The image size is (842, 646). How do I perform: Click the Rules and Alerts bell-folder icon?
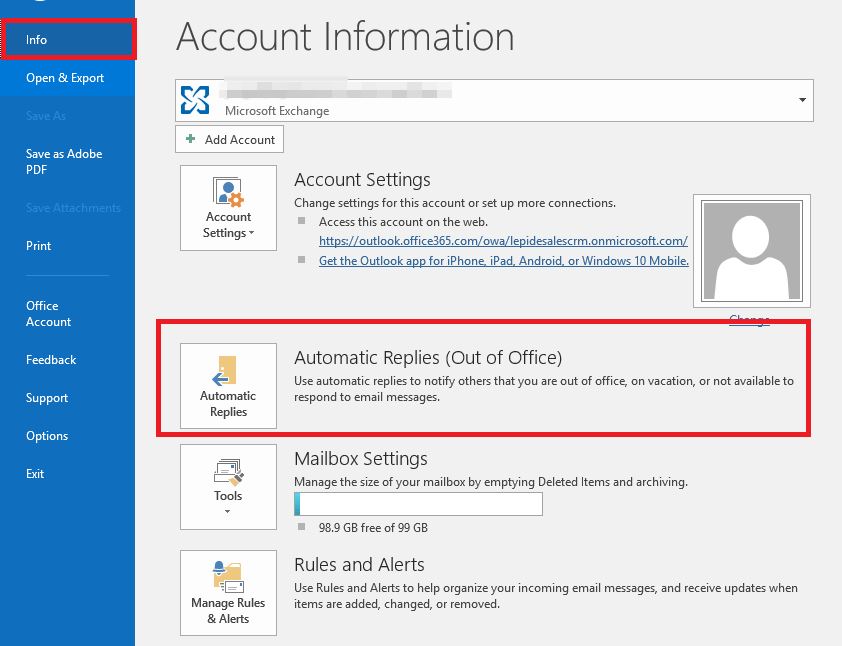click(x=228, y=577)
